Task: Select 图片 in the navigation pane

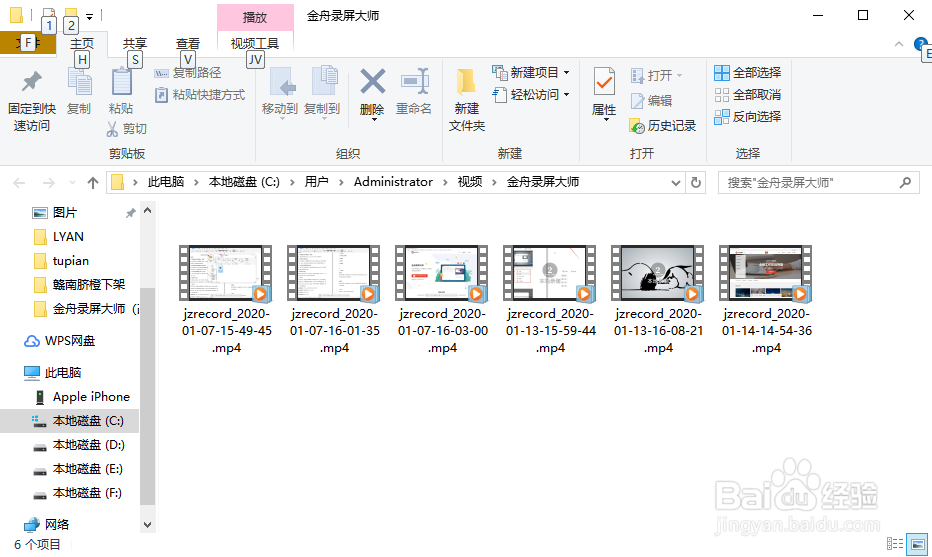Action: click(x=64, y=213)
